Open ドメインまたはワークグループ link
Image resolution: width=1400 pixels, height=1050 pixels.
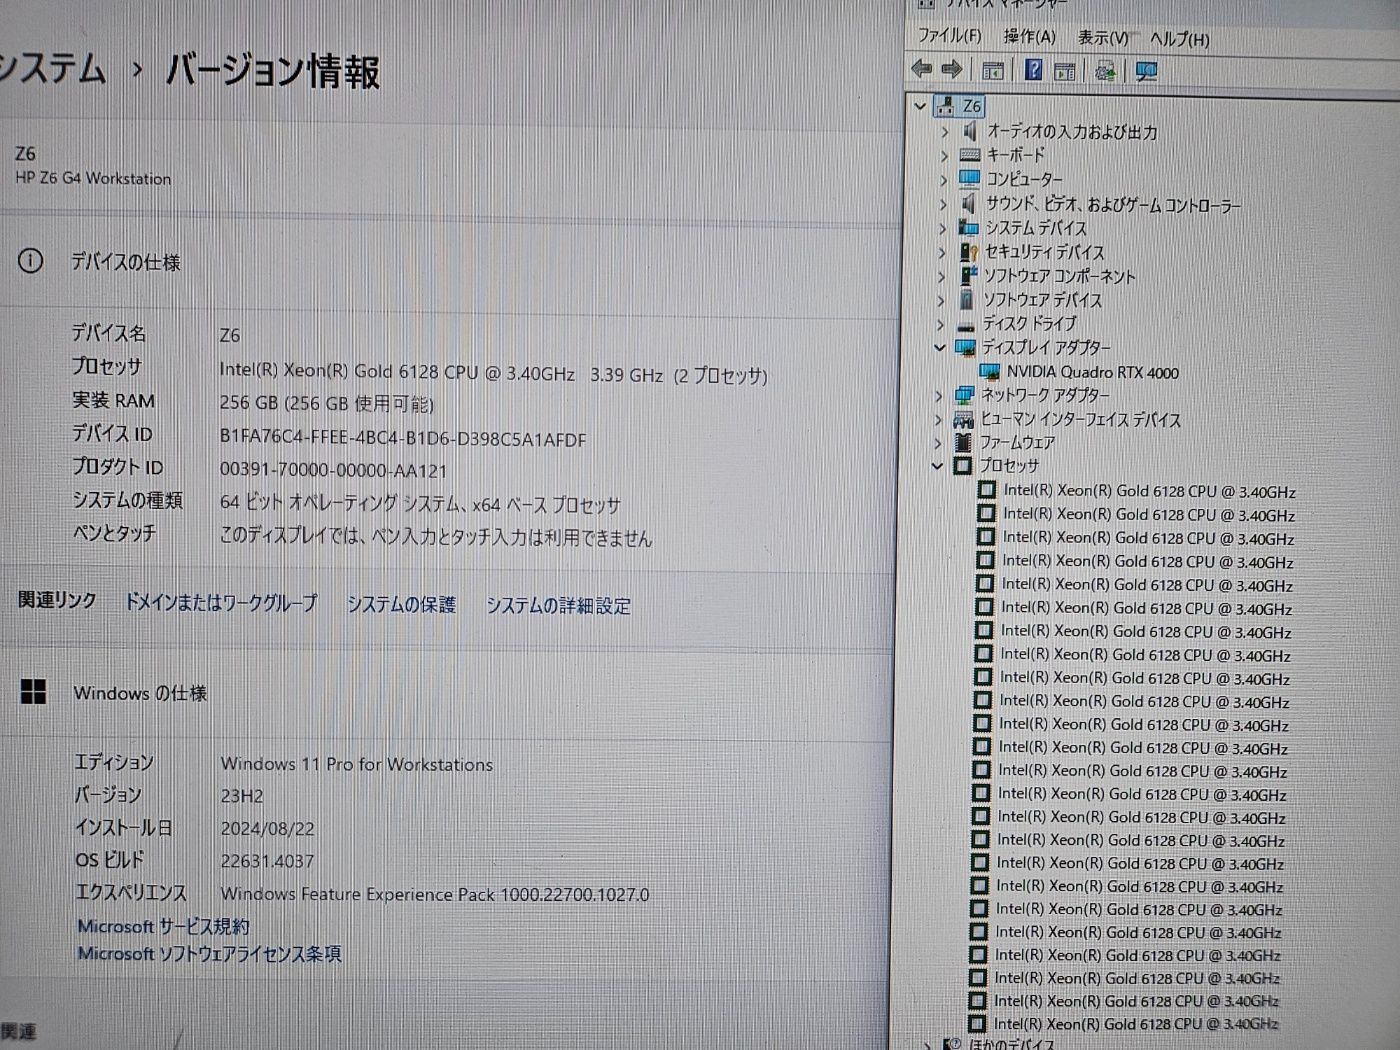pyautogui.click(x=220, y=602)
